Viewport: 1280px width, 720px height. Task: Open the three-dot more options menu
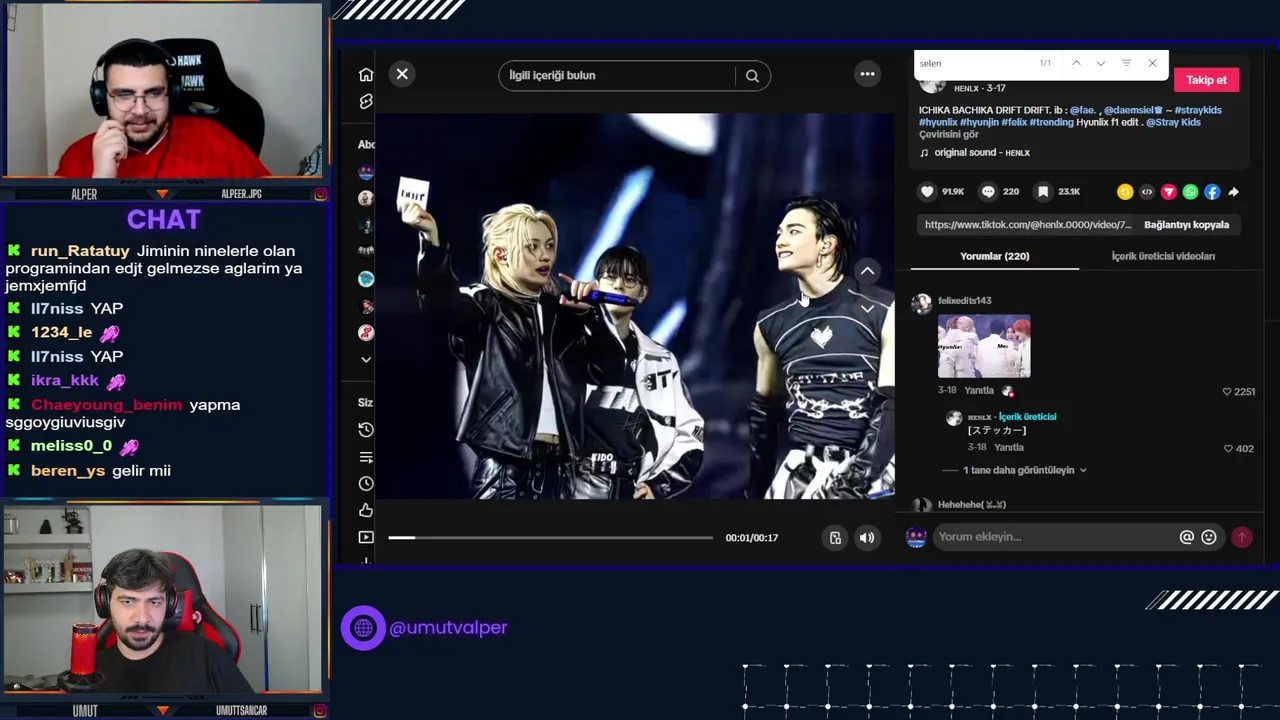pos(867,74)
